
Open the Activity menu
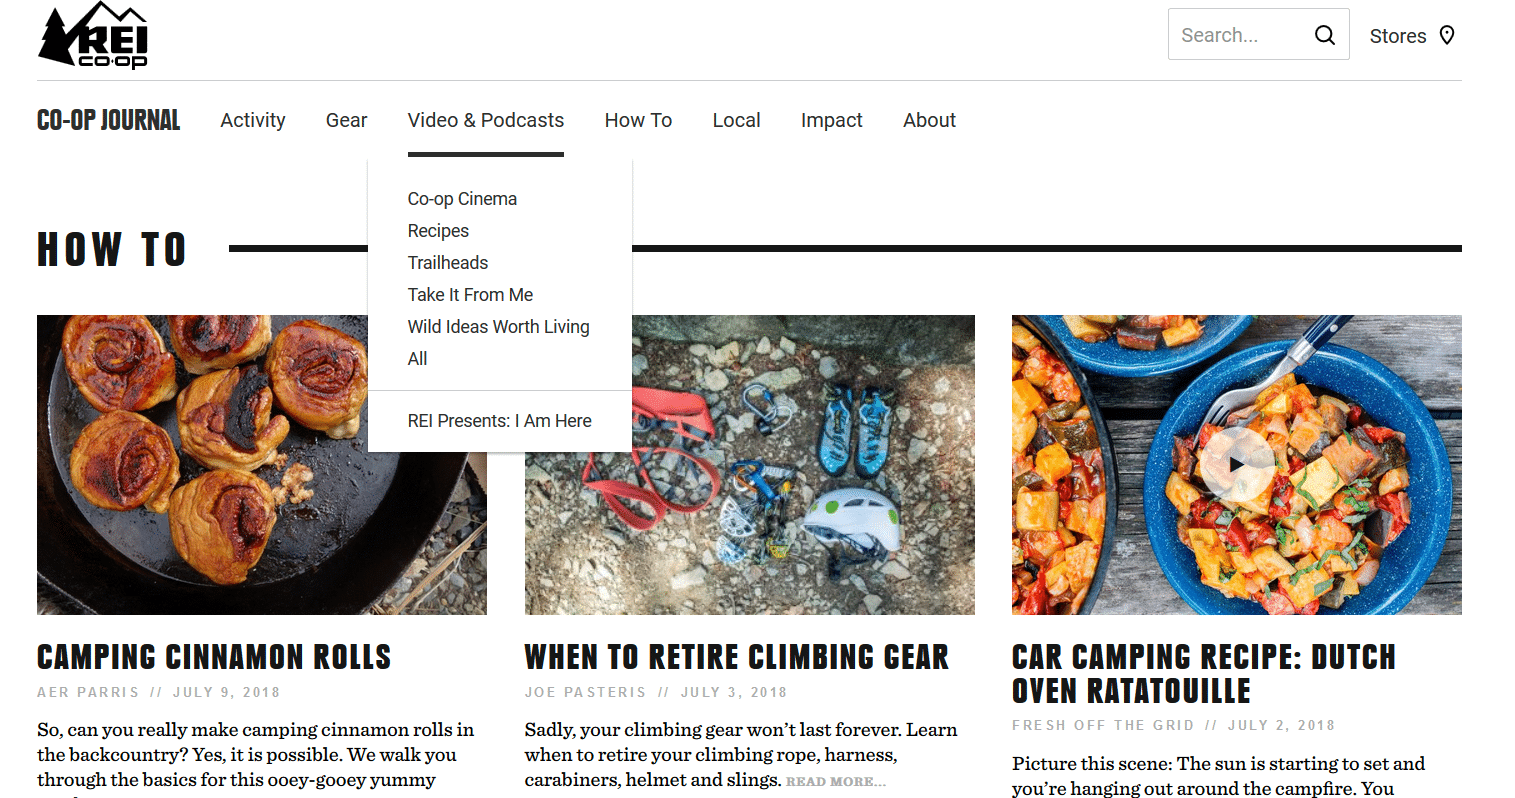coord(253,120)
